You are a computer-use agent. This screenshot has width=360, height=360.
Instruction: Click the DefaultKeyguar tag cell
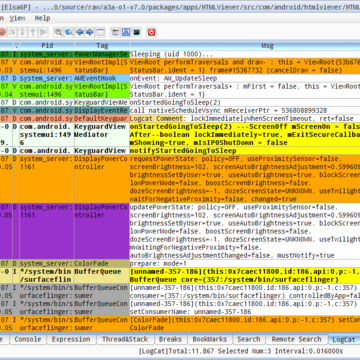coord(102,118)
